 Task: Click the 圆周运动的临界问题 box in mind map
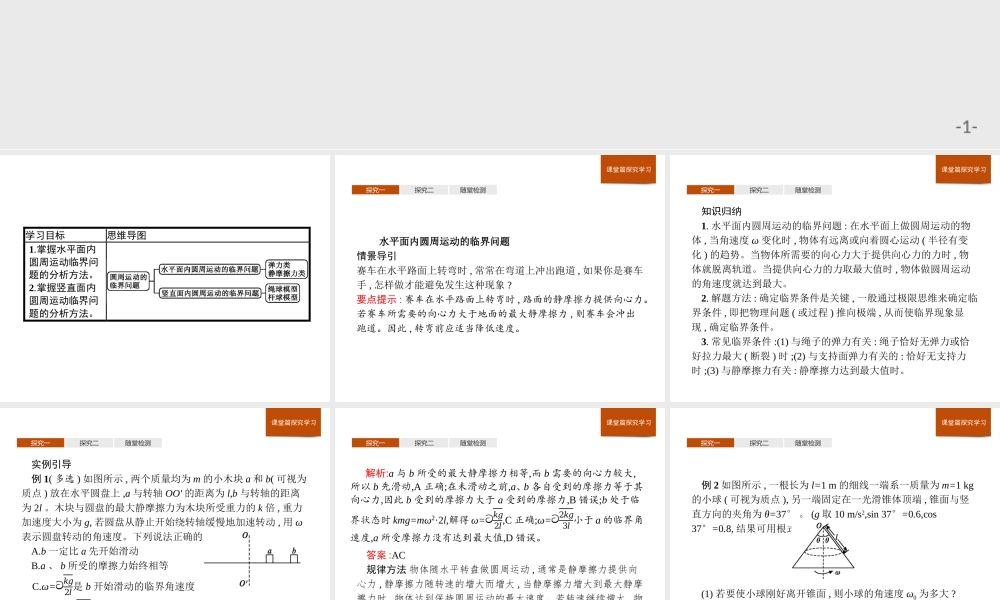[x=127, y=280]
